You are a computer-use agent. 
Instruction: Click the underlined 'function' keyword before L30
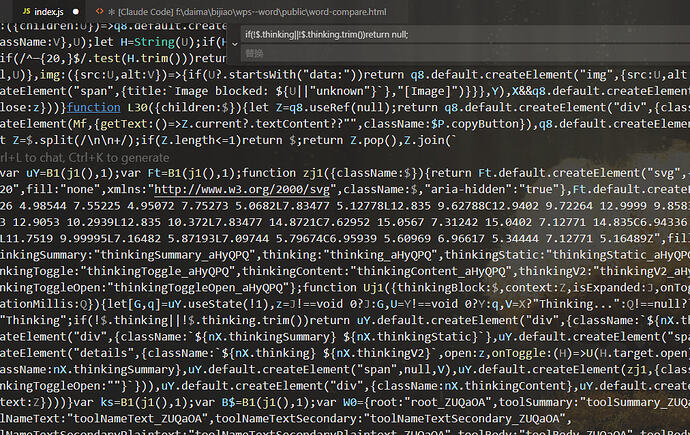tap(94, 107)
